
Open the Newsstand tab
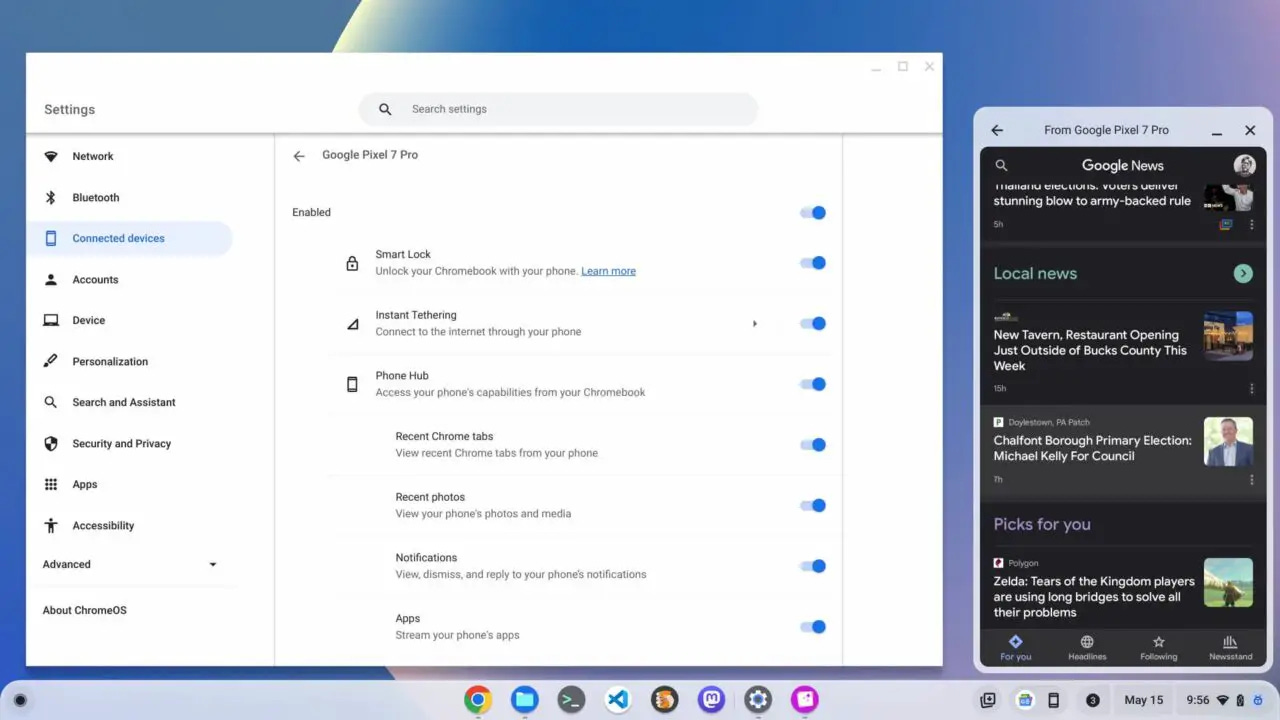pos(1230,648)
